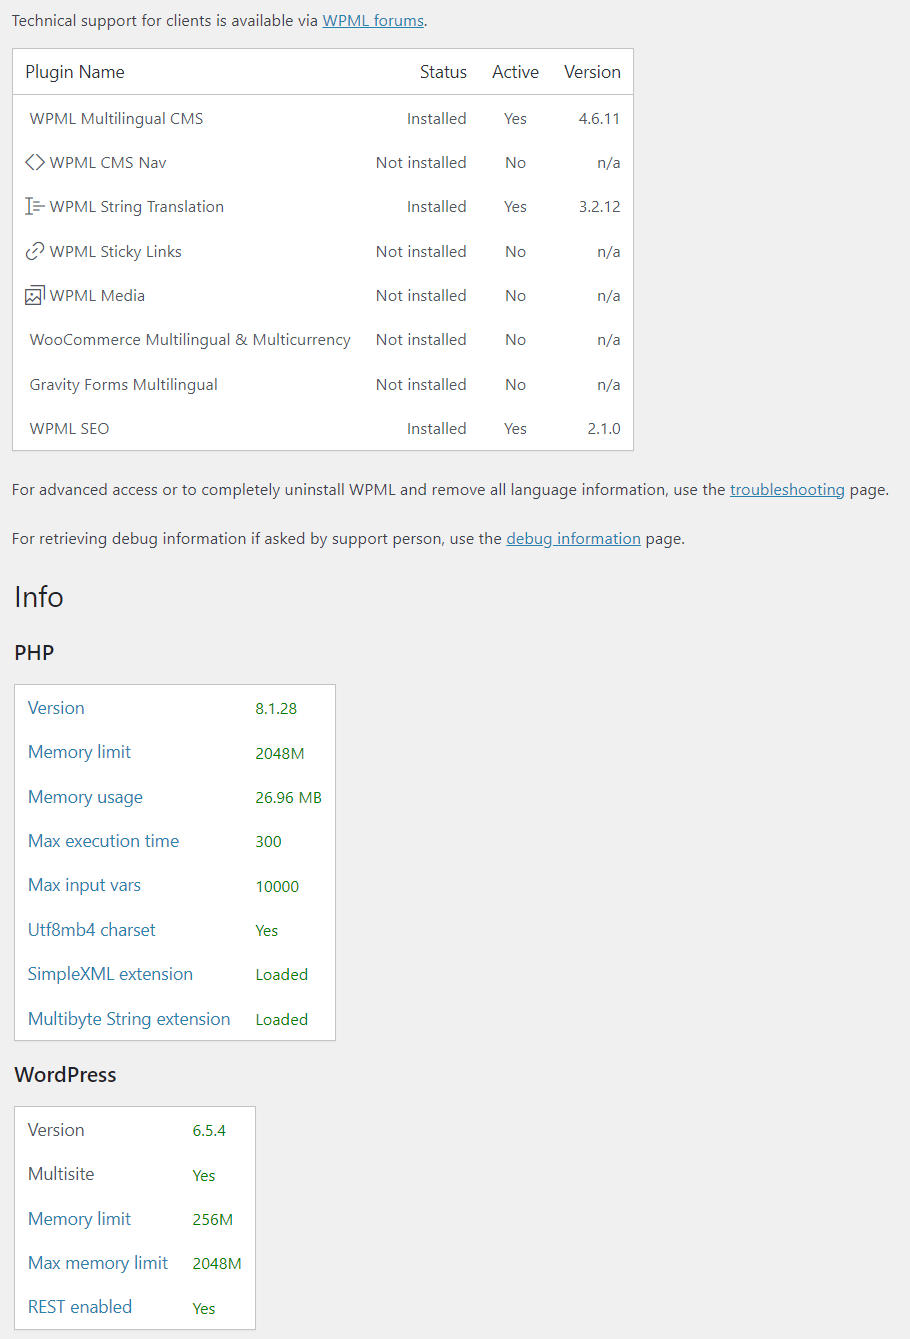Click the Max input vars link
910x1339 pixels.
pos(84,885)
